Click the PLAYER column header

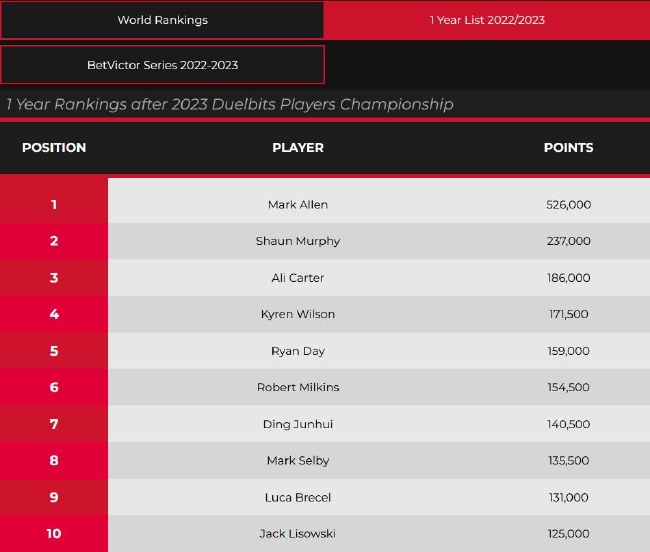click(298, 147)
